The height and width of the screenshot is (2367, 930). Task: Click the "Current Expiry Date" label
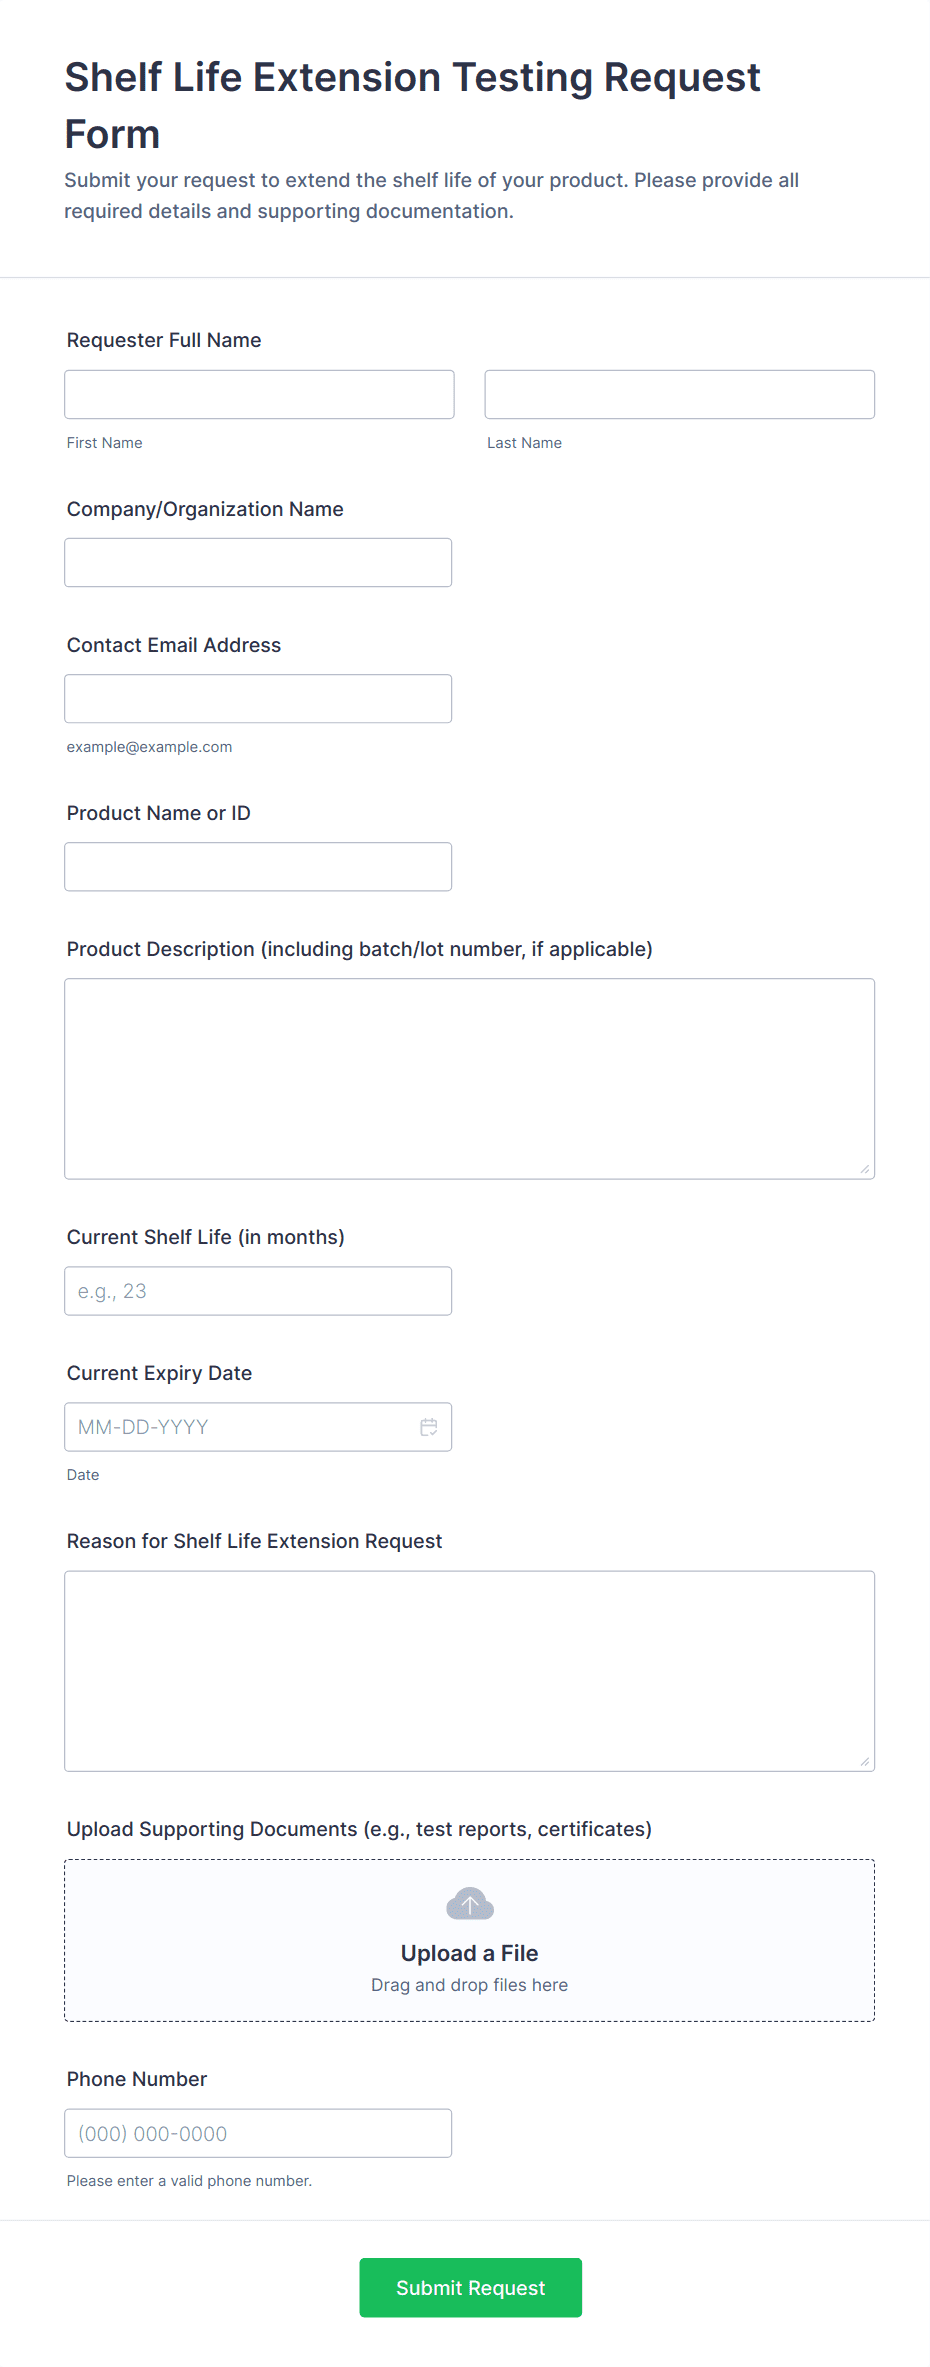159,1373
